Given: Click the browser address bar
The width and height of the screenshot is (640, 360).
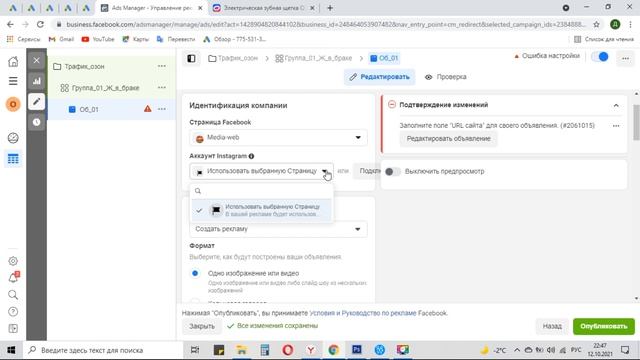Looking at the screenshot, I should [x=326, y=24].
